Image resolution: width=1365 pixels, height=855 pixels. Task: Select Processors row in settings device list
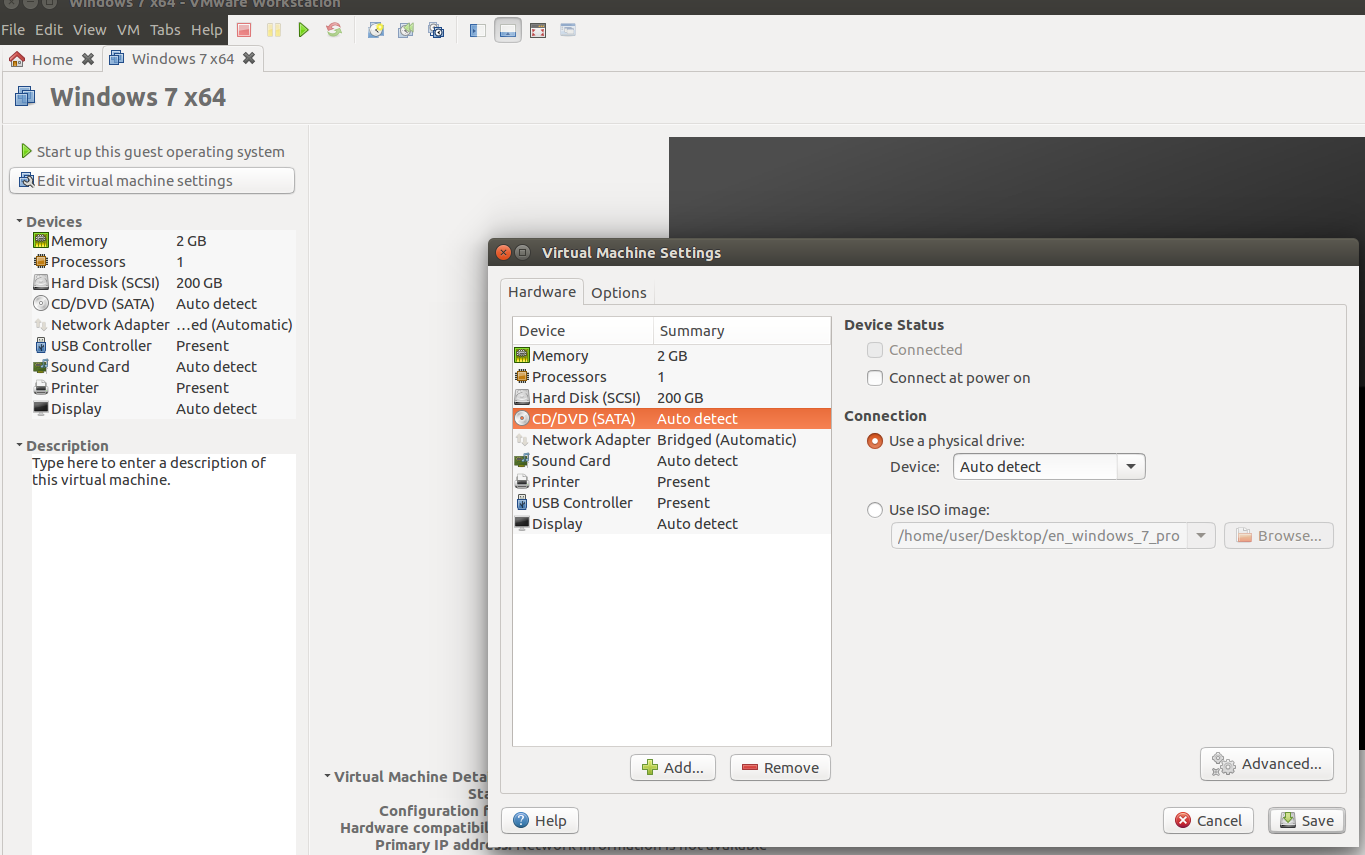click(671, 377)
